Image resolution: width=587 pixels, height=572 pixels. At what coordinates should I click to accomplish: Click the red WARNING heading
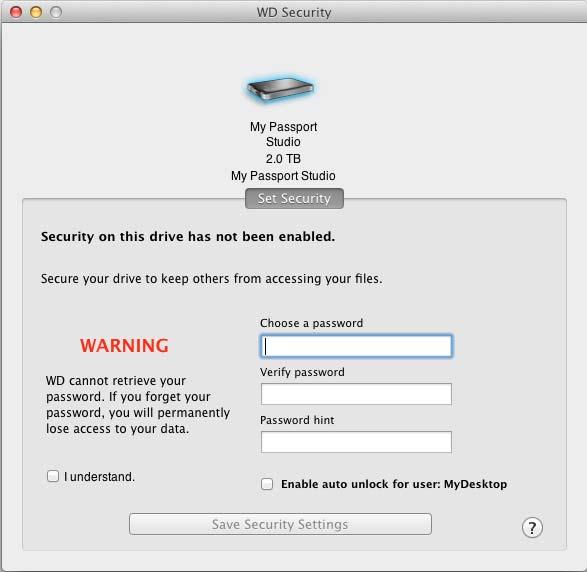click(x=124, y=346)
